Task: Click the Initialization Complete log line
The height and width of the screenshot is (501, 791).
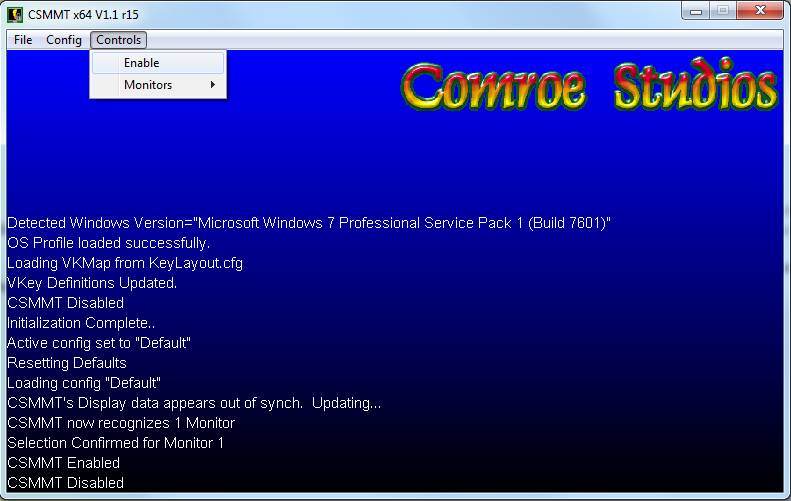Action: point(81,323)
